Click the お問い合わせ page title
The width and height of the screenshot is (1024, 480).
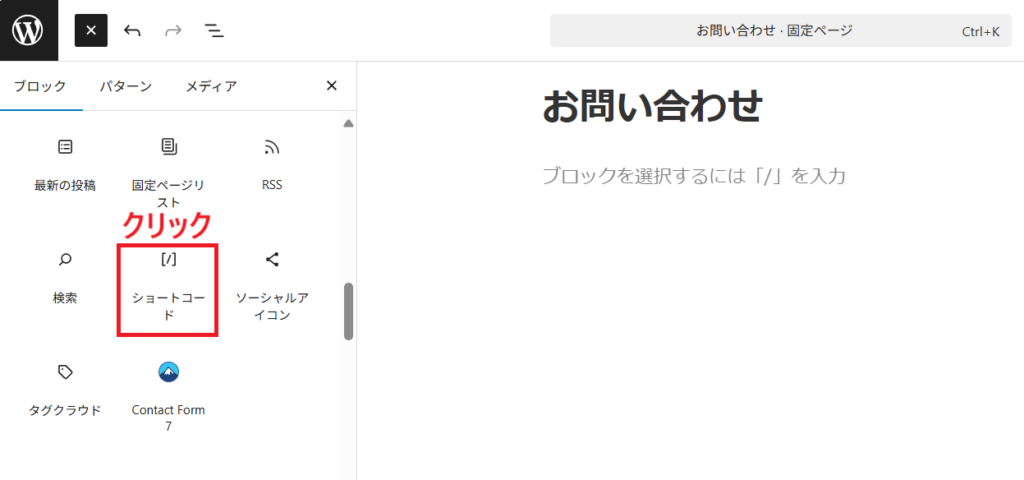pyautogui.click(x=652, y=106)
